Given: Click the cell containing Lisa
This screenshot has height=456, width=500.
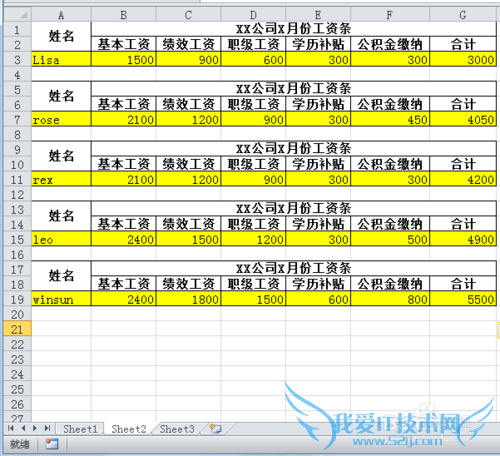Looking at the screenshot, I should (x=61, y=60).
